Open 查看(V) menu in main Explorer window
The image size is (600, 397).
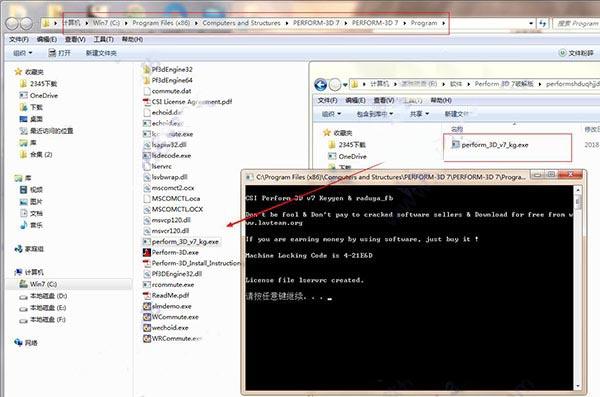tap(75, 39)
